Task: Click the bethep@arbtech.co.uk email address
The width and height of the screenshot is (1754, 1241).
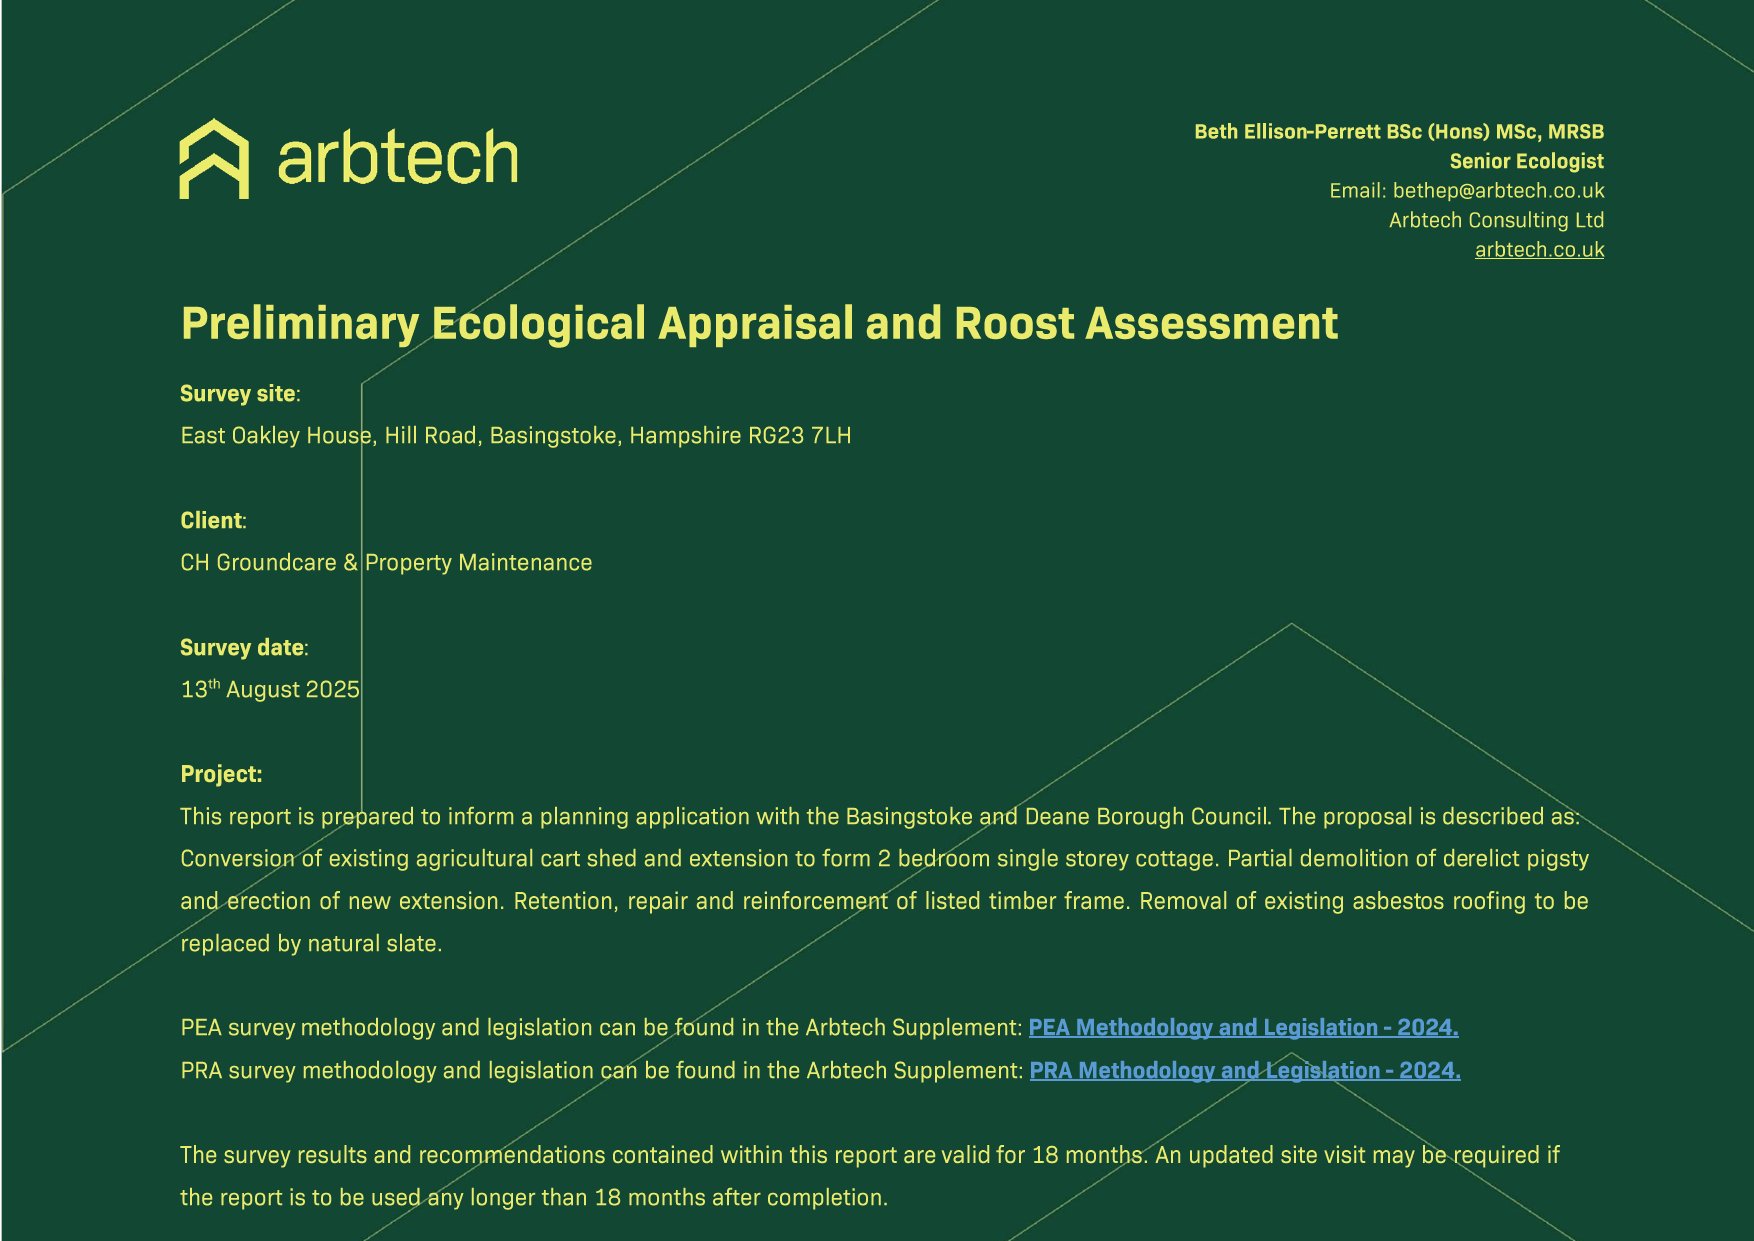Action: point(1497,191)
